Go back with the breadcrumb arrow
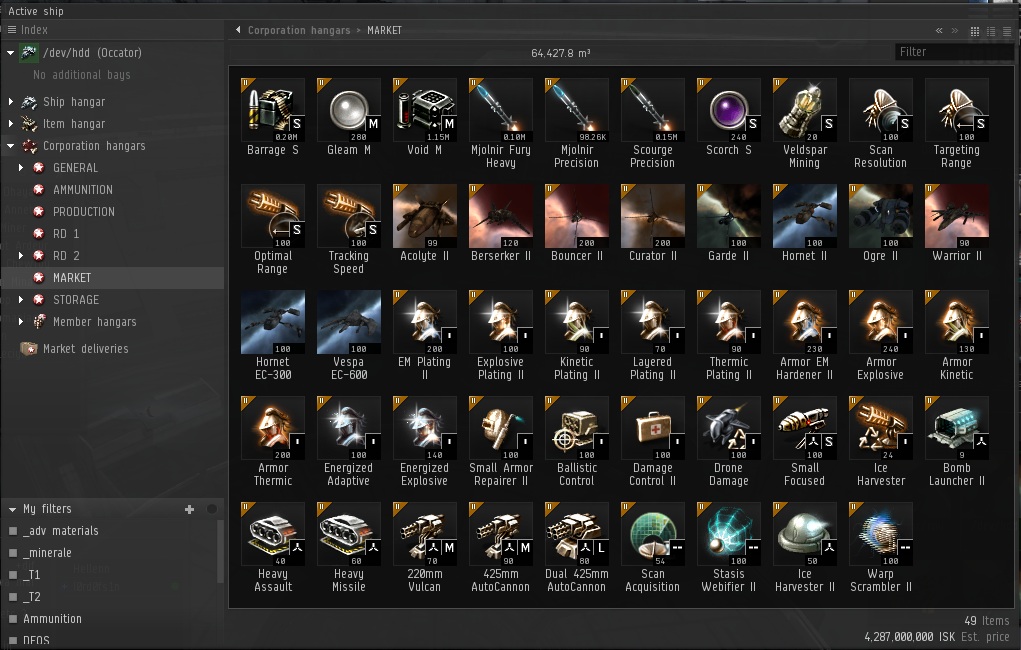This screenshot has height=650, width=1021. click(238, 30)
